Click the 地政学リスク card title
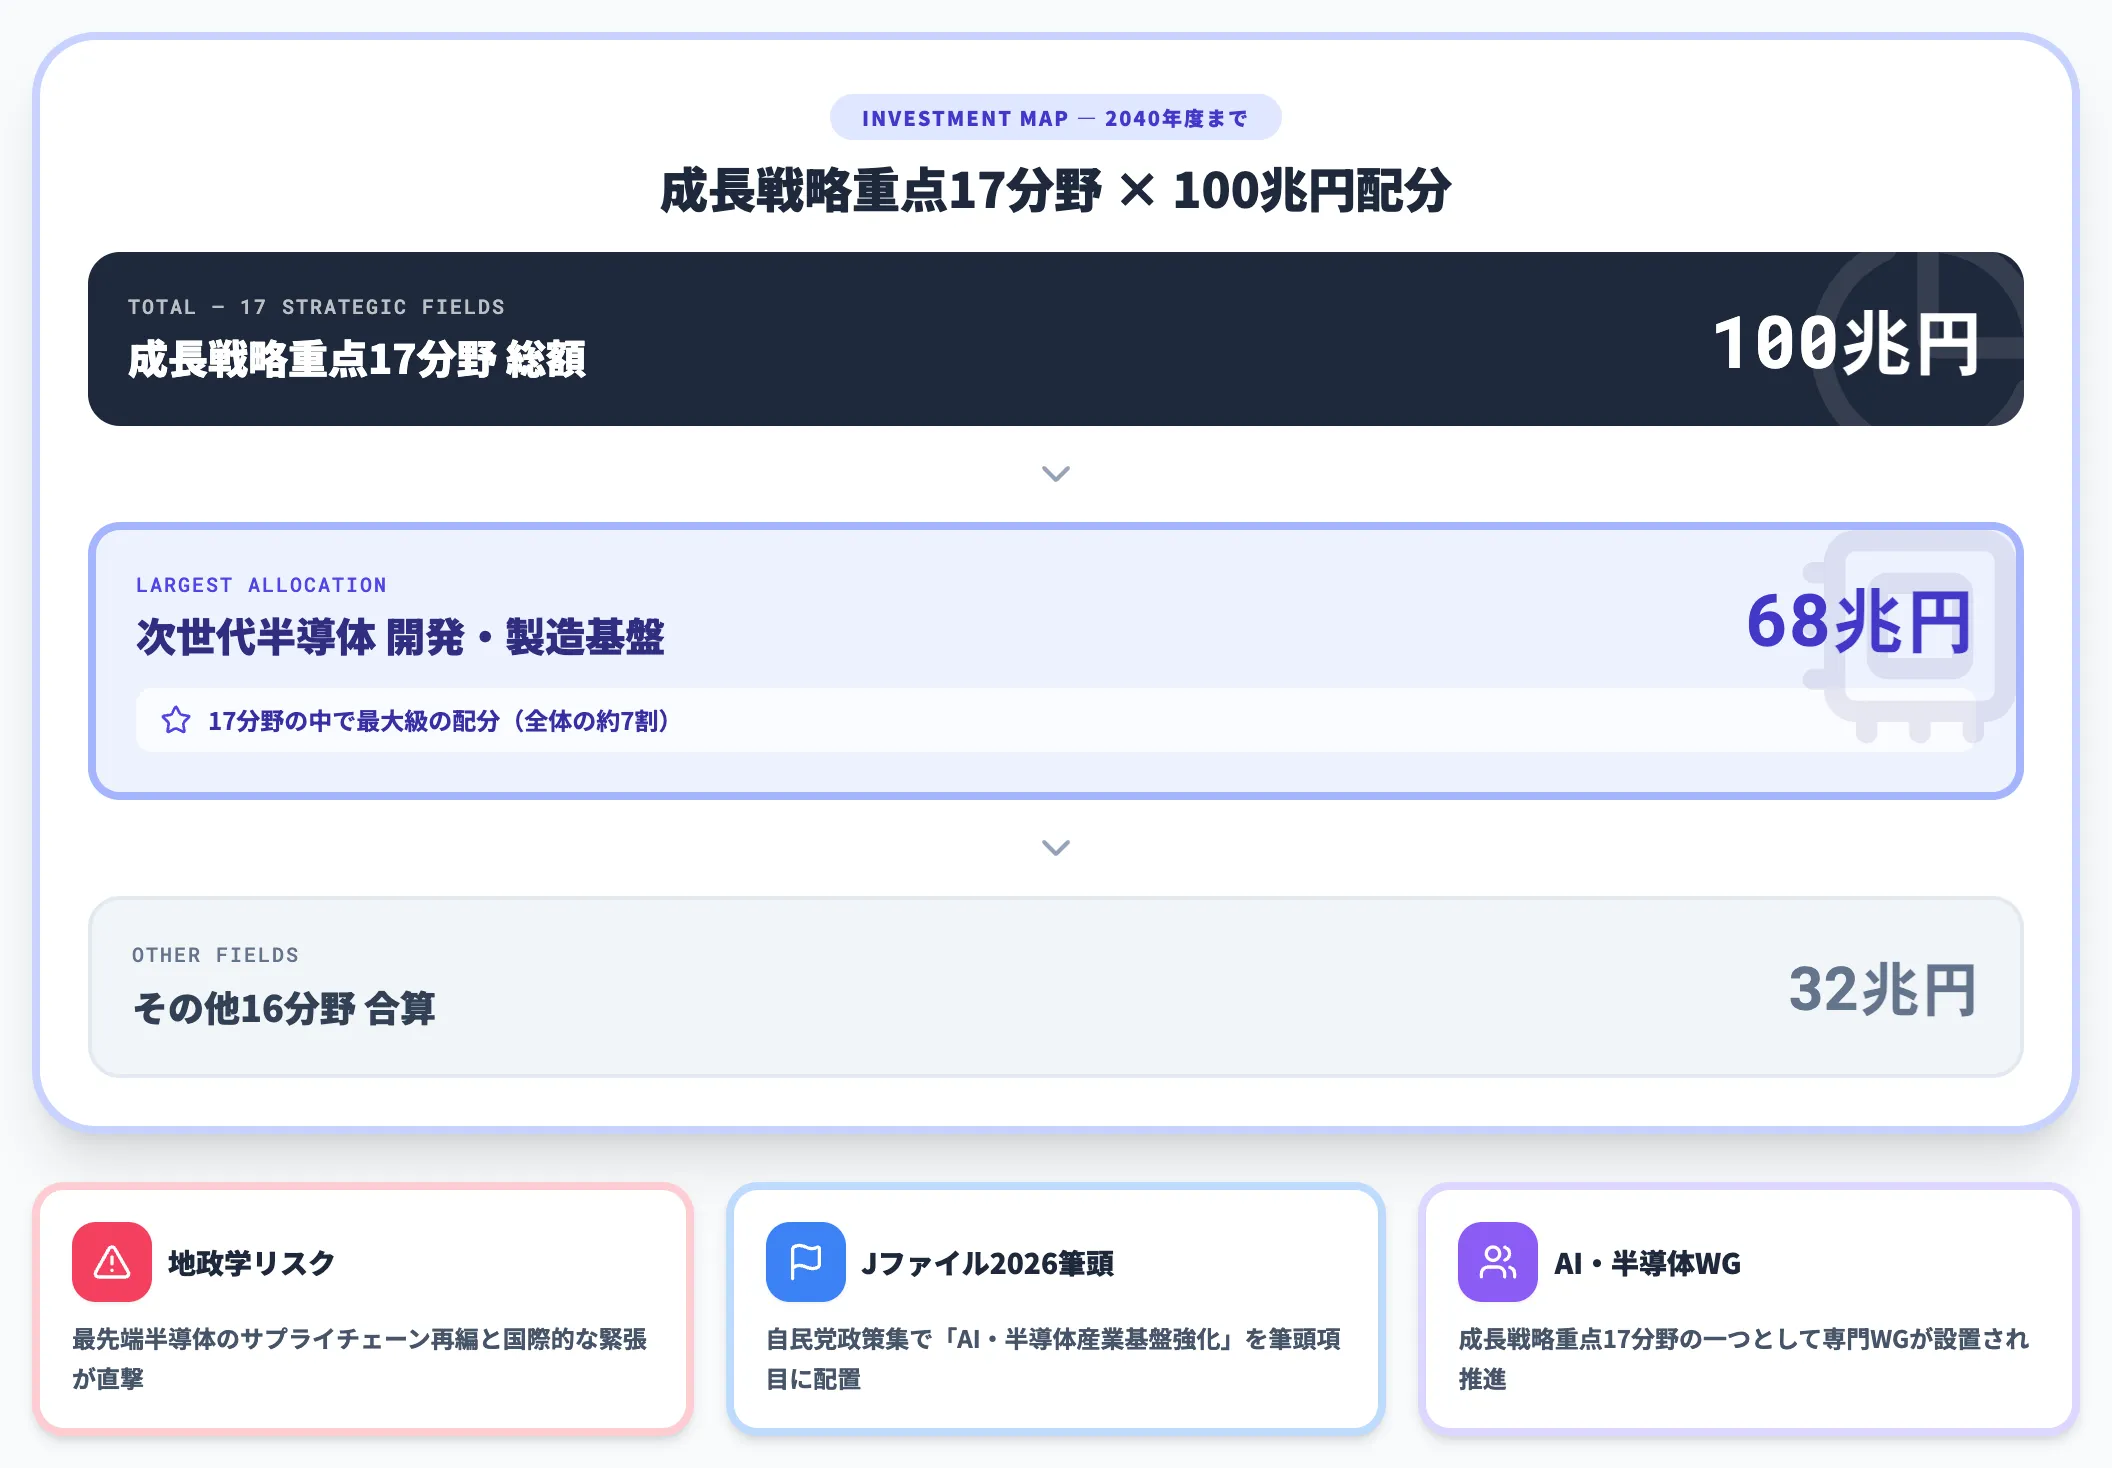 tap(251, 1263)
